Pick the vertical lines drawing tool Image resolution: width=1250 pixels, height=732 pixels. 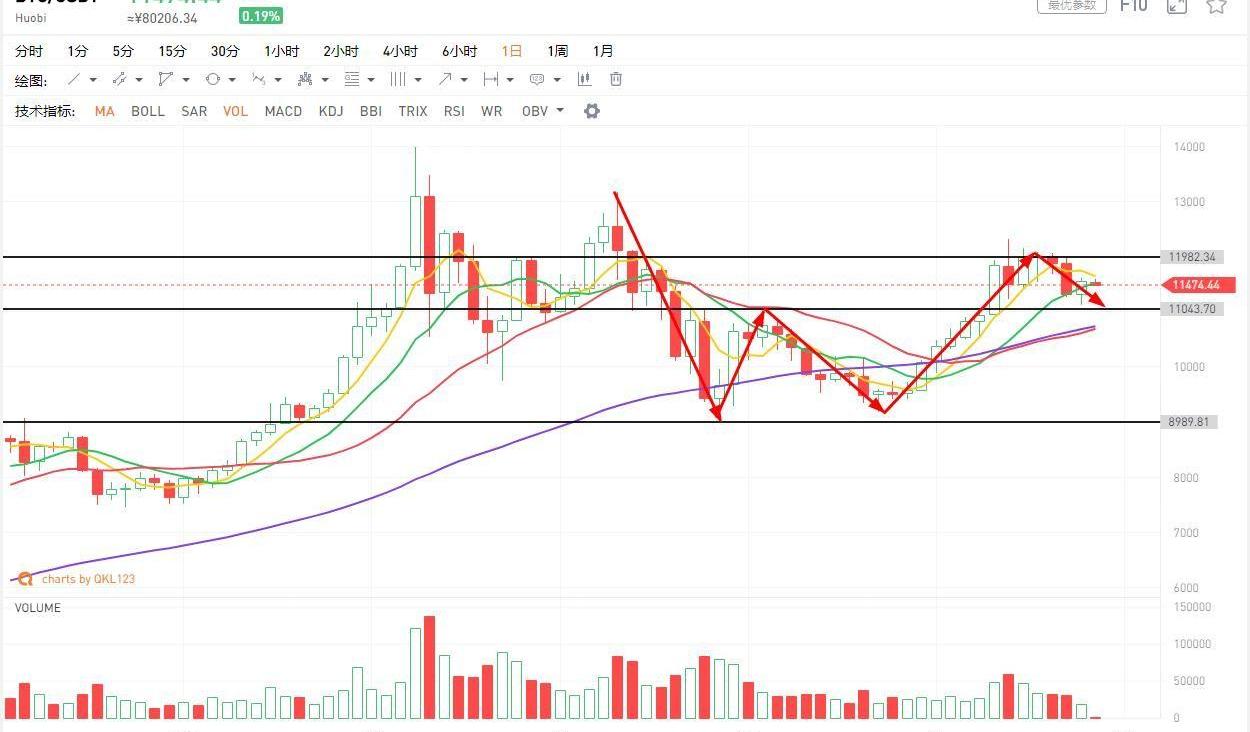click(397, 79)
